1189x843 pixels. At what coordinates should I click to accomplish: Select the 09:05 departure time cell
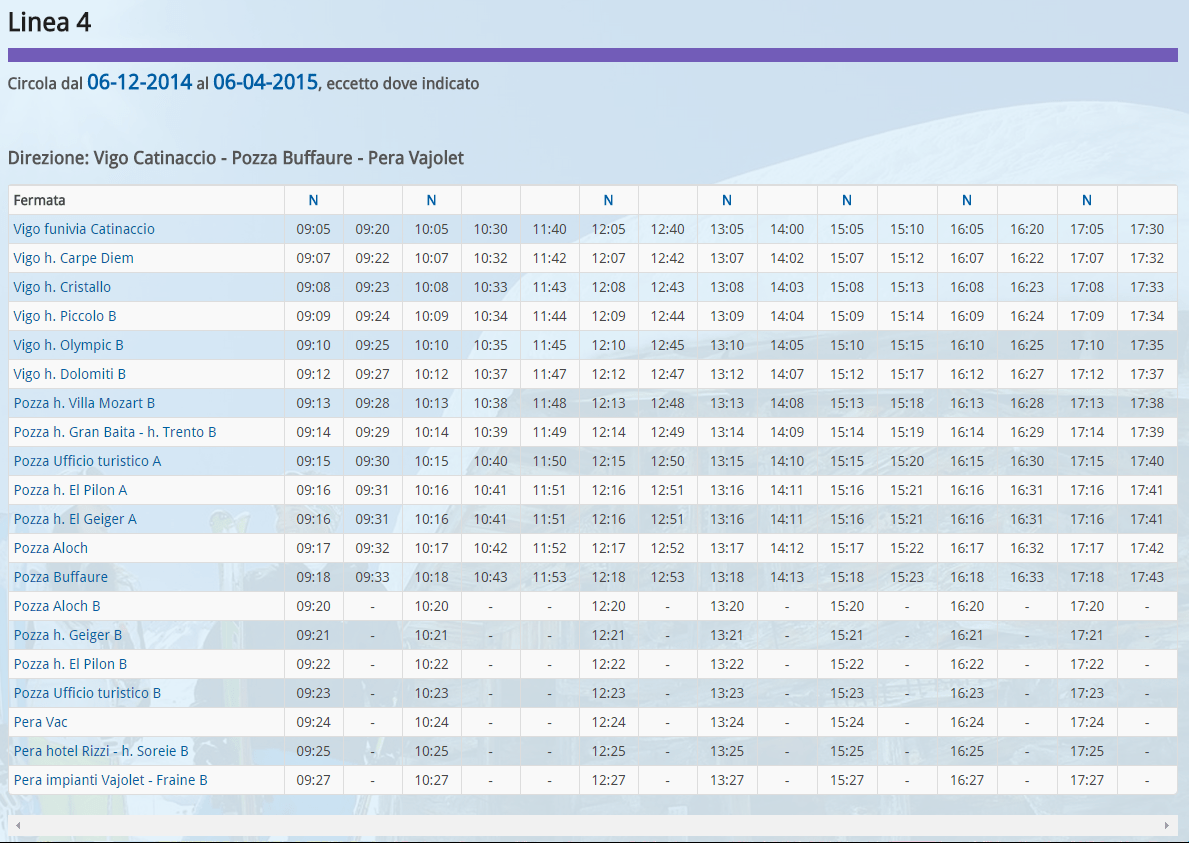click(314, 228)
